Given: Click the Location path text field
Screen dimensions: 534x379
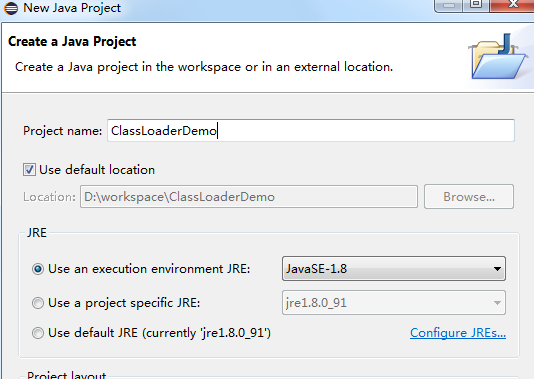Looking at the screenshot, I should point(249,196).
